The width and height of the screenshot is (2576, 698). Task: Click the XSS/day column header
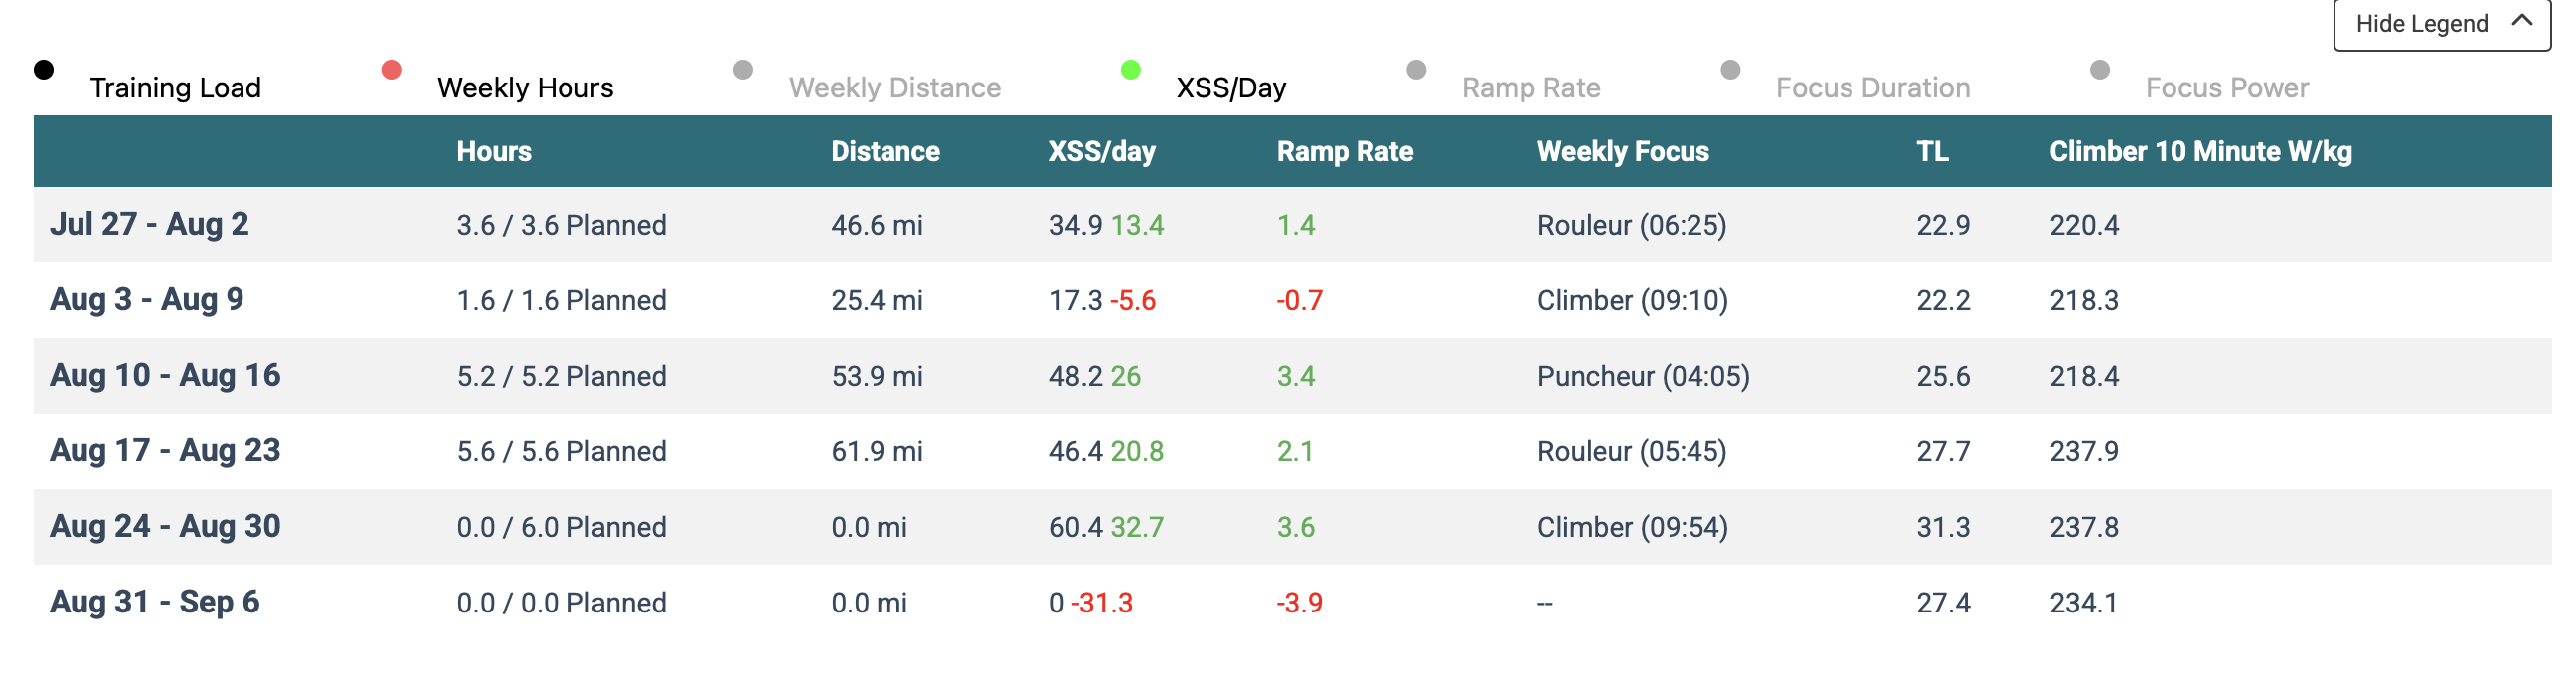pos(1102,151)
